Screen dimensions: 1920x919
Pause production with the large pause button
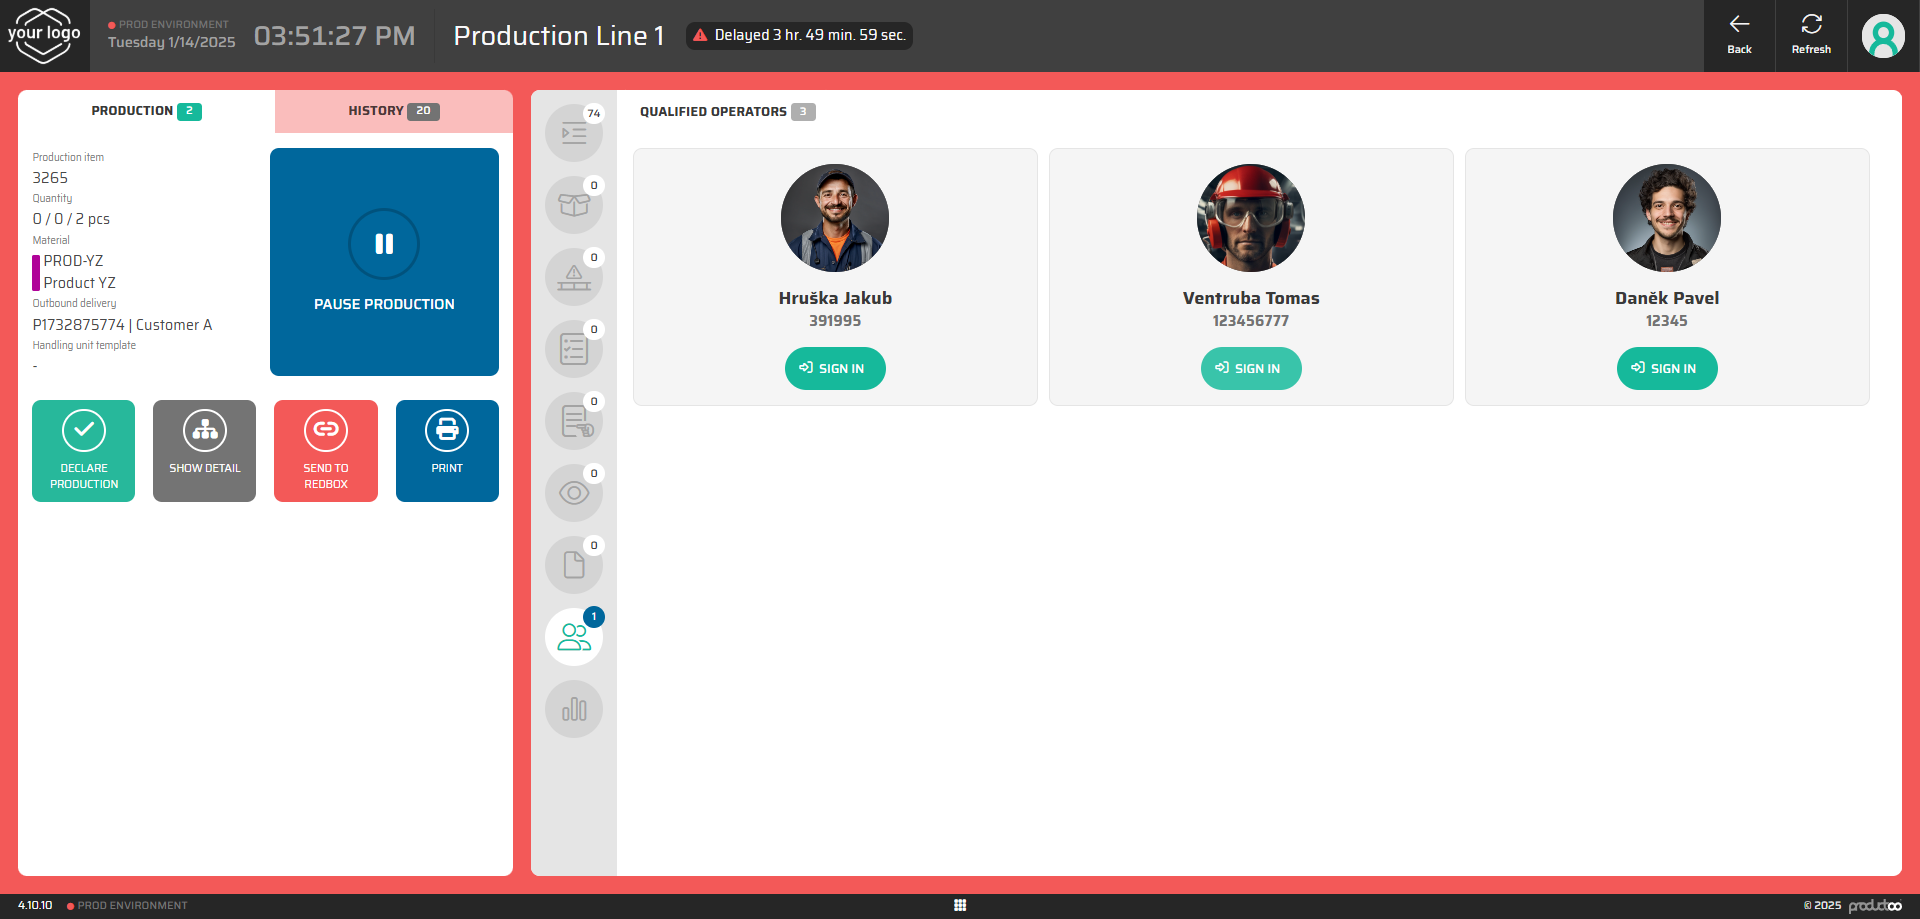(x=384, y=262)
